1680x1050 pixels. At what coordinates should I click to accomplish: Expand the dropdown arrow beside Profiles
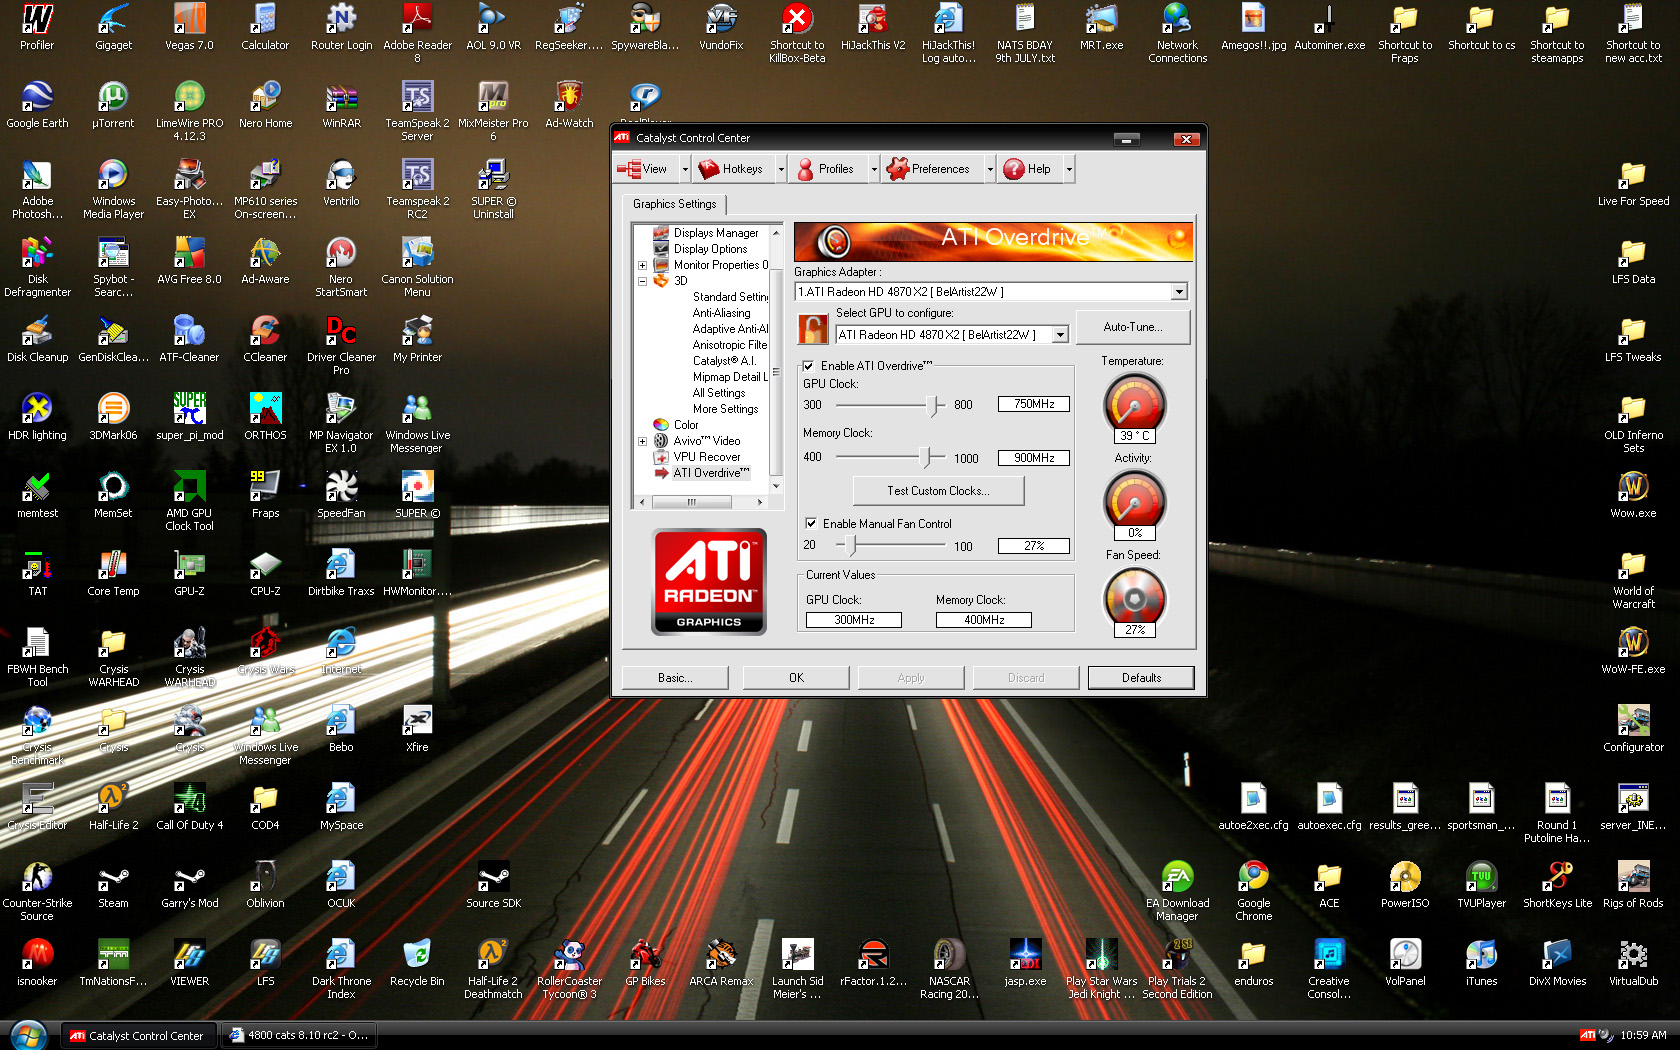click(873, 169)
